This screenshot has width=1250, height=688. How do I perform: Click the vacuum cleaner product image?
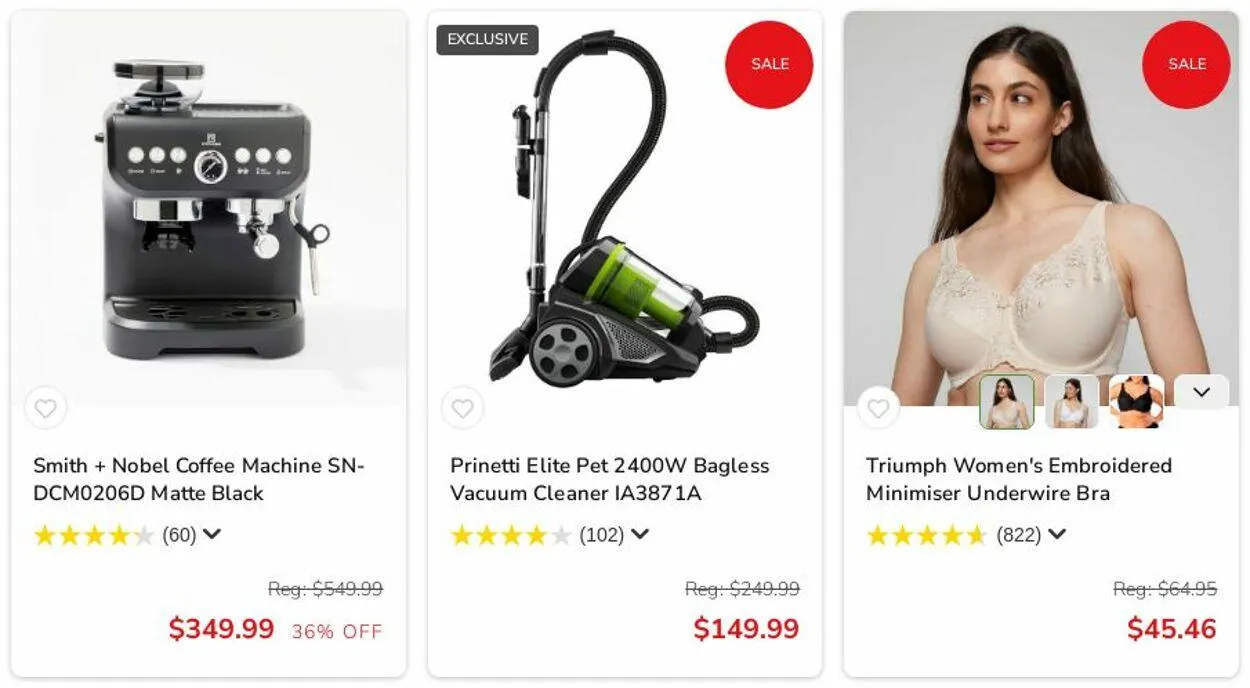(625, 208)
